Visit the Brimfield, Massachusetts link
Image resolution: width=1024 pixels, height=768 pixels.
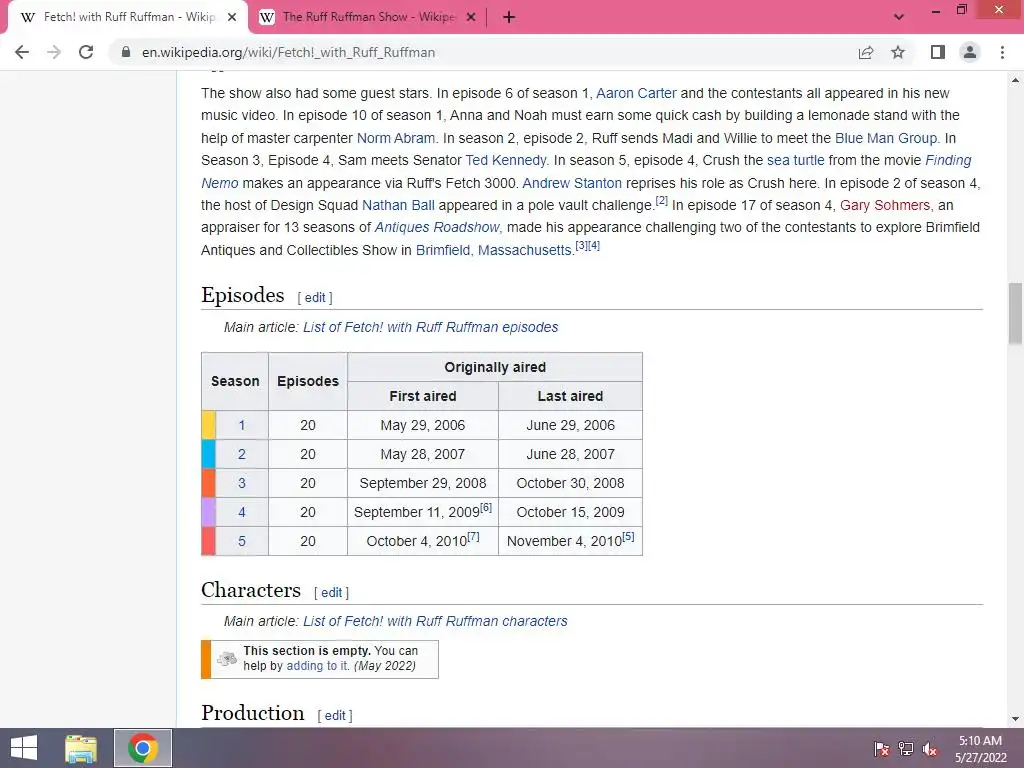494,251
